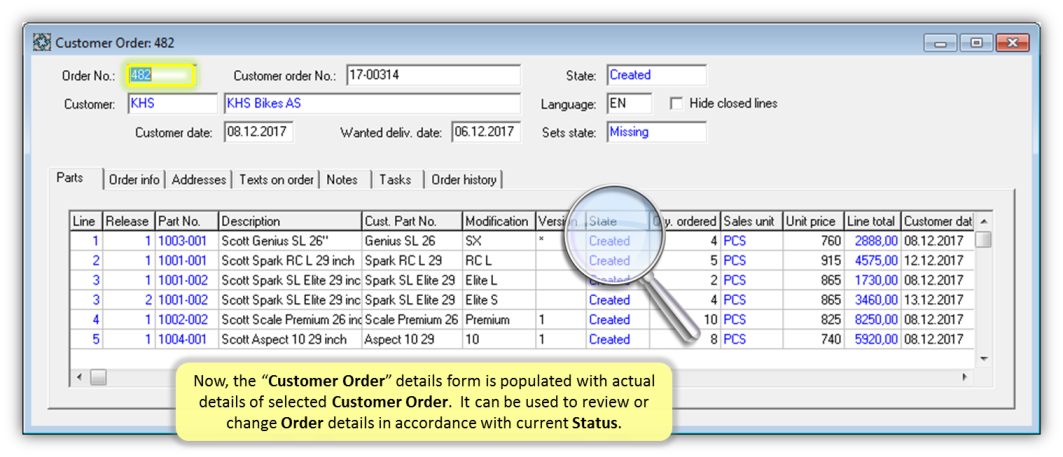Maximize the Customer Order window
1063x457 pixels.
coord(976,43)
